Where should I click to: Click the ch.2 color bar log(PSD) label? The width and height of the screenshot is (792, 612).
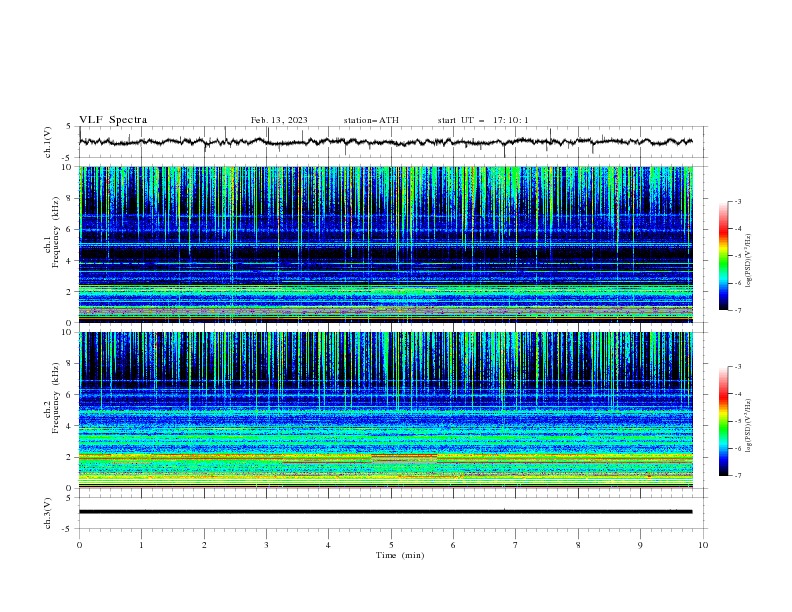coord(749,426)
